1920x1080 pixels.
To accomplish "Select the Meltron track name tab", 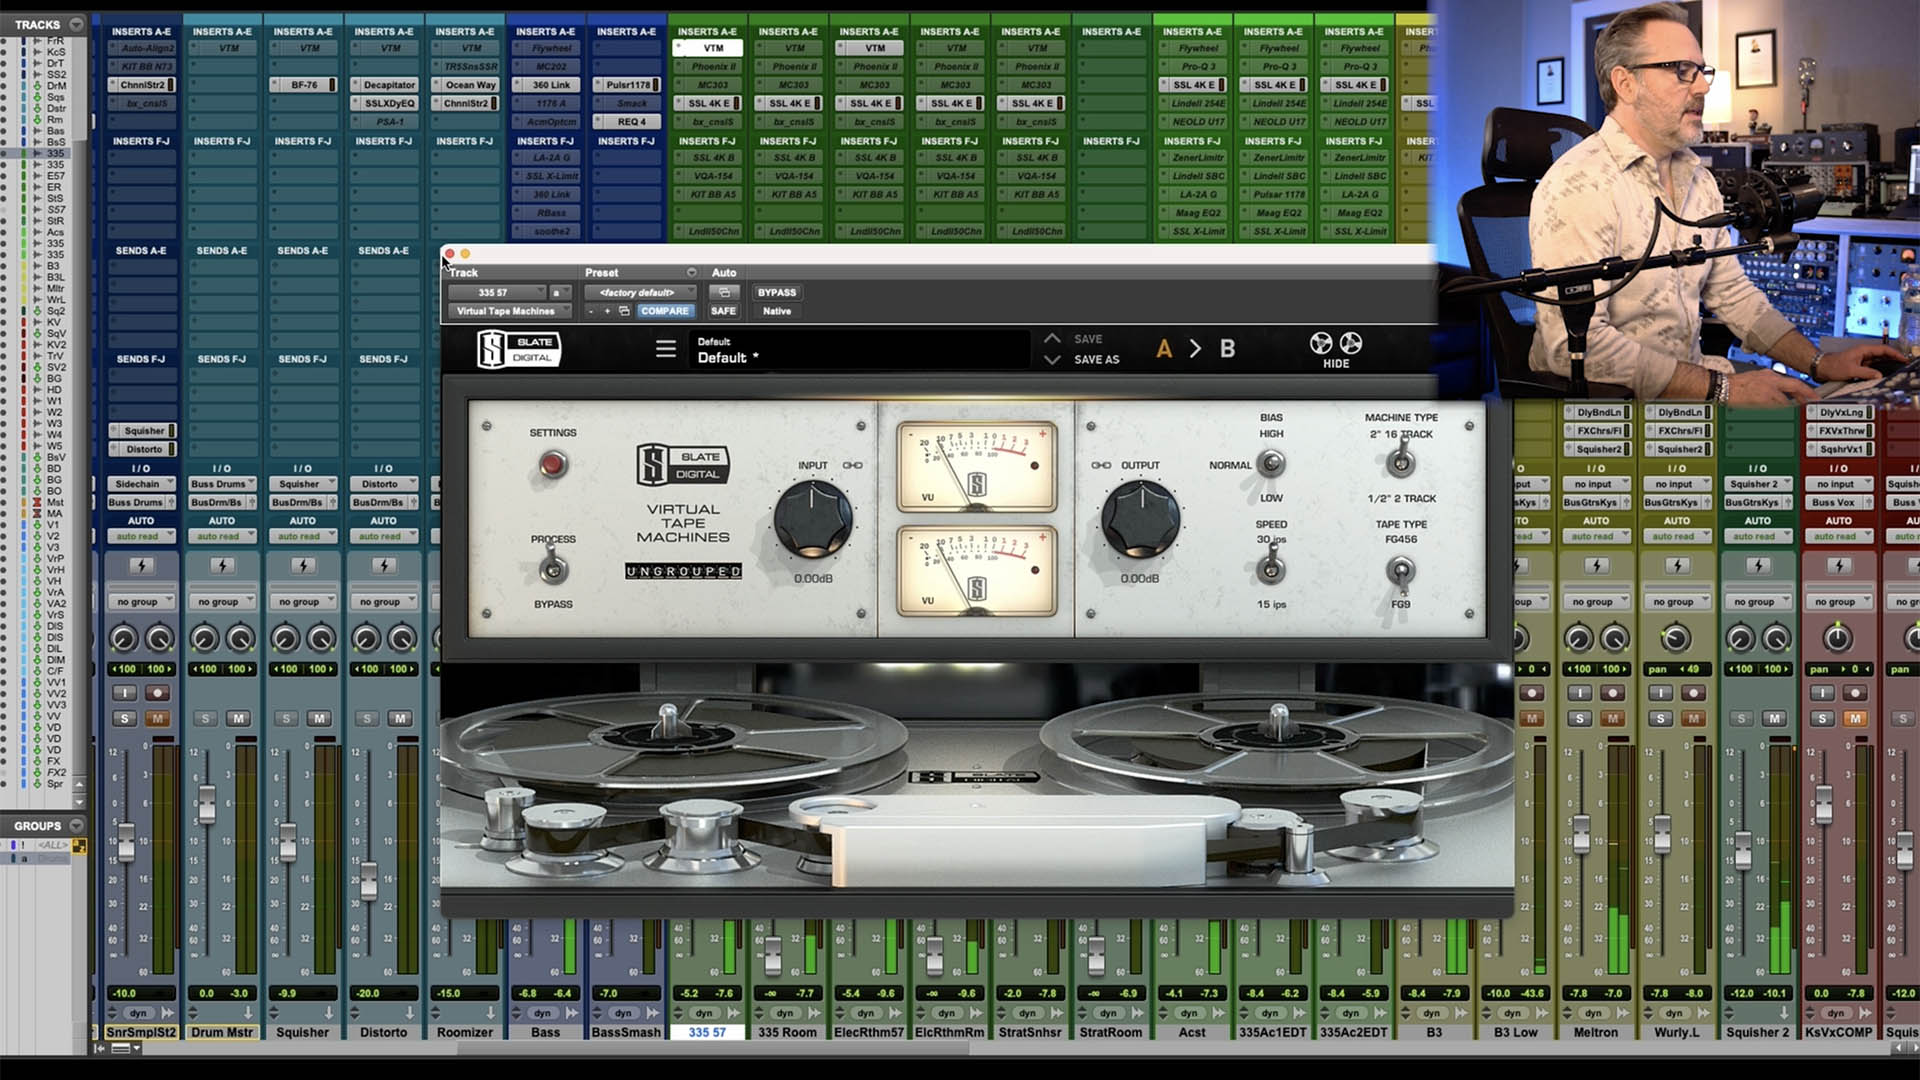I will [x=1595, y=1032].
